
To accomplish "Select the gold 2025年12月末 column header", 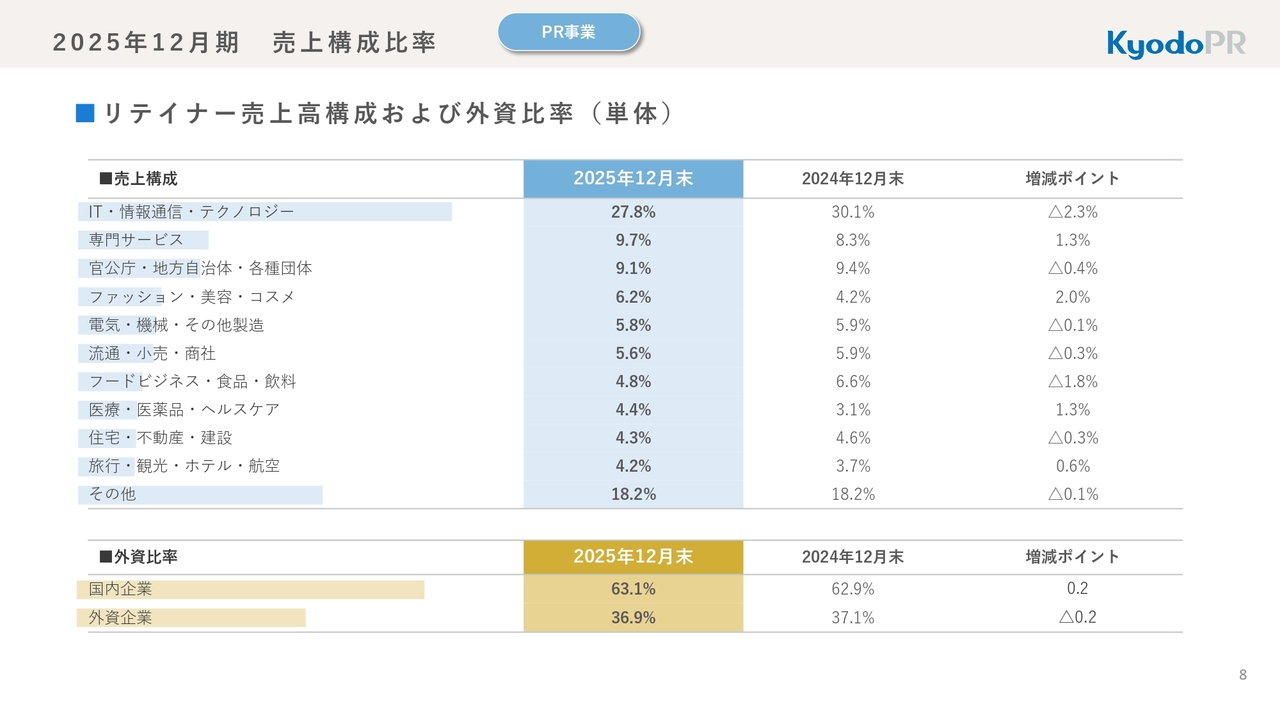I will coord(633,557).
